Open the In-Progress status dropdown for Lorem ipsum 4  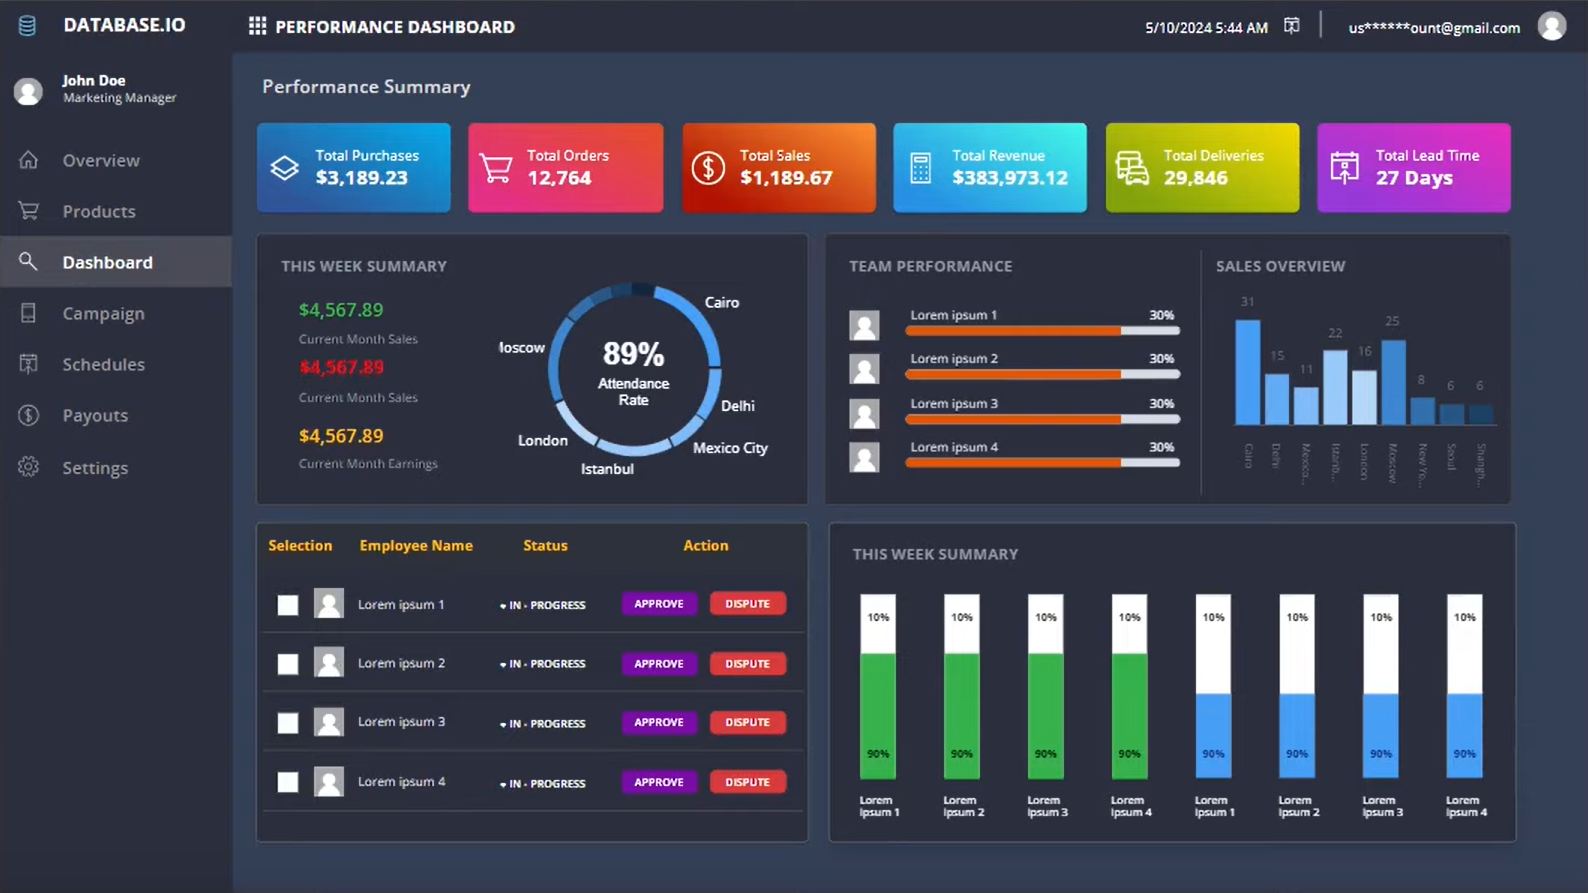[x=503, y=784]
